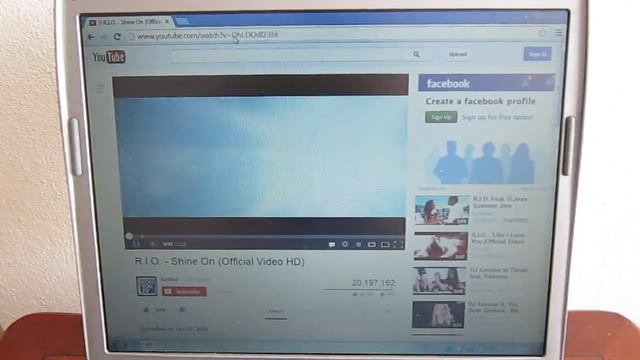The width and height of the screenshot is (640, 360).
Task: Seek along the video progress bar
Action: [264, 236]
